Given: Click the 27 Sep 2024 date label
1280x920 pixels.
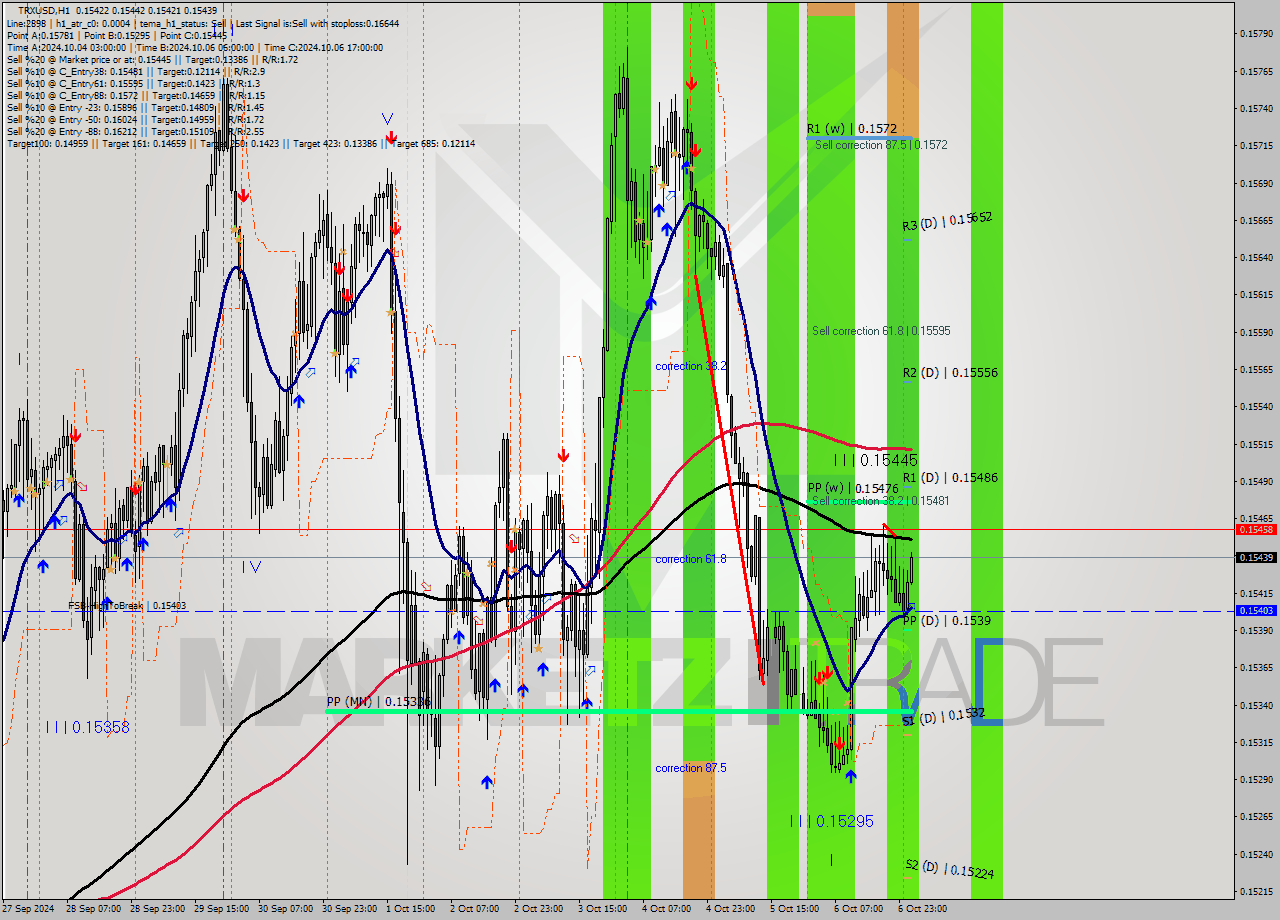Looking at the screenshot, I should 28,909.
